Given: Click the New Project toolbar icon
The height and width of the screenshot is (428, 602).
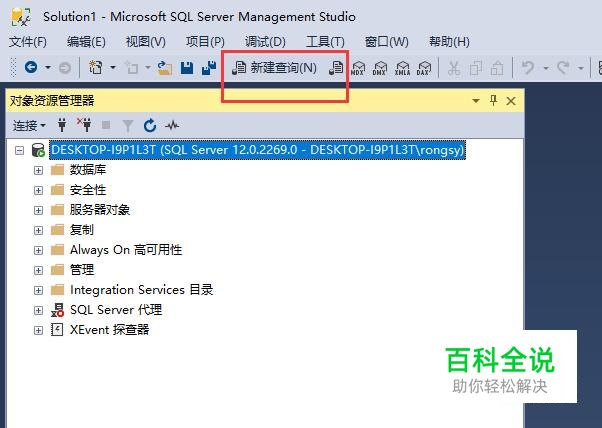Looking at the screenshot, I should point(95,68).
